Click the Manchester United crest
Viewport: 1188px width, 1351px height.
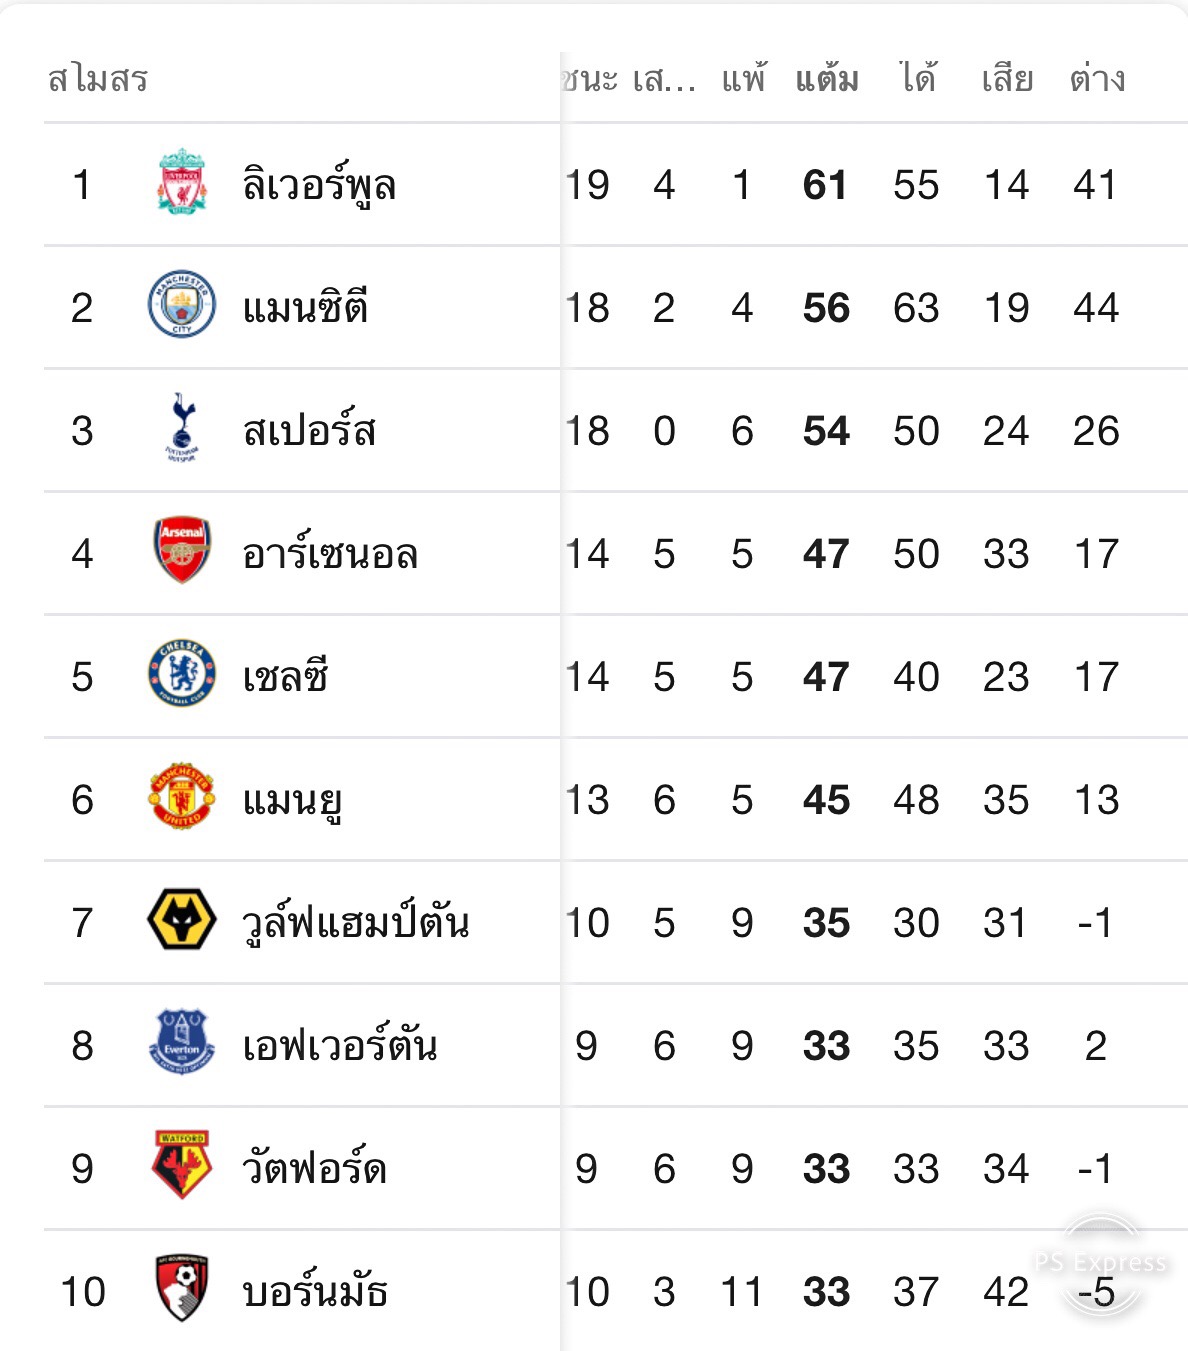[182, 797]
